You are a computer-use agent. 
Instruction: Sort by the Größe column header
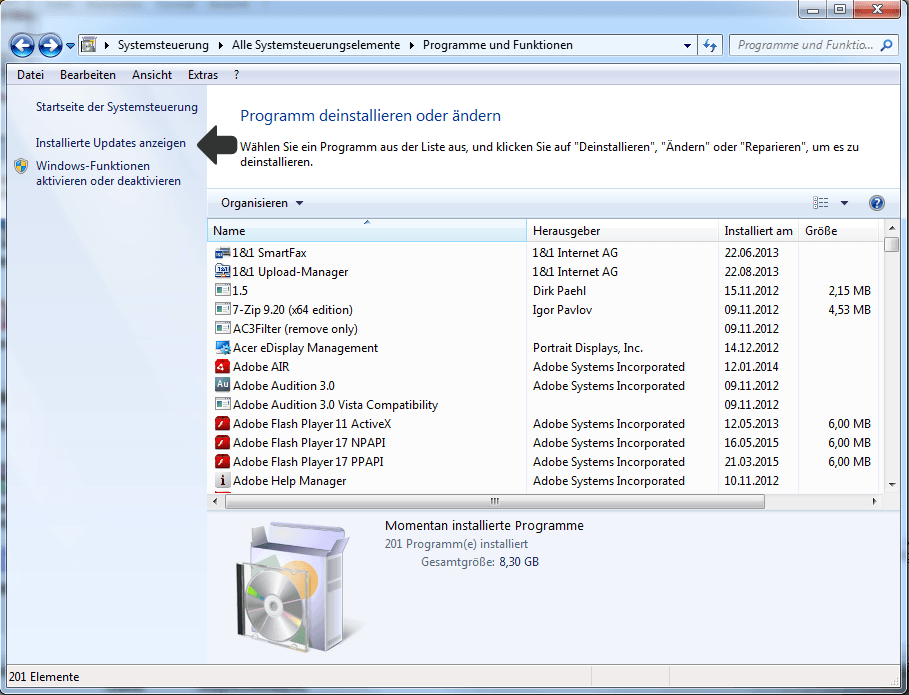coord(839,231)
